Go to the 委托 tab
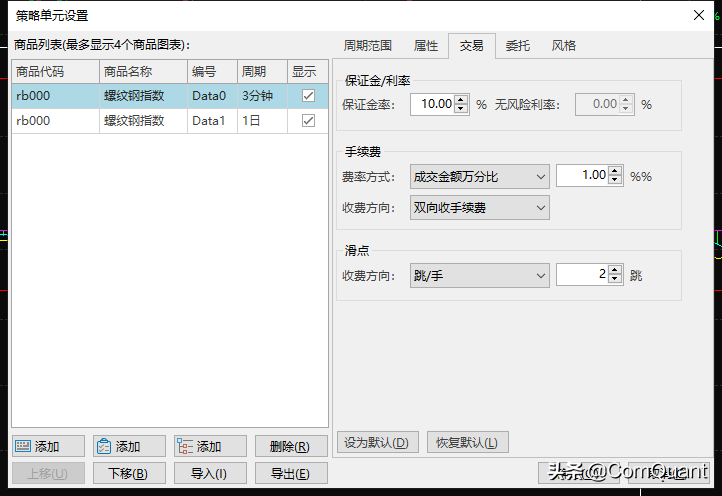This screenshot has height=496, width=722. [x=518, y=46]
